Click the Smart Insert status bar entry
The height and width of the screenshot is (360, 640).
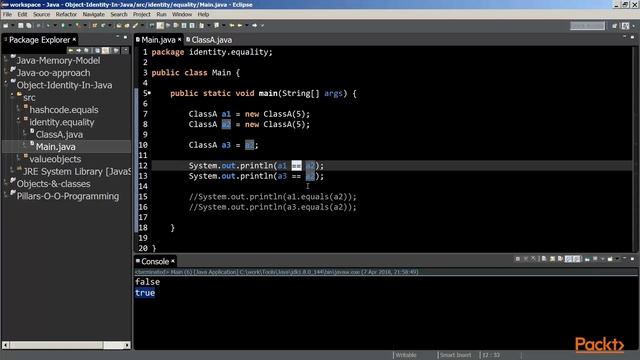[x=455, y=355]
